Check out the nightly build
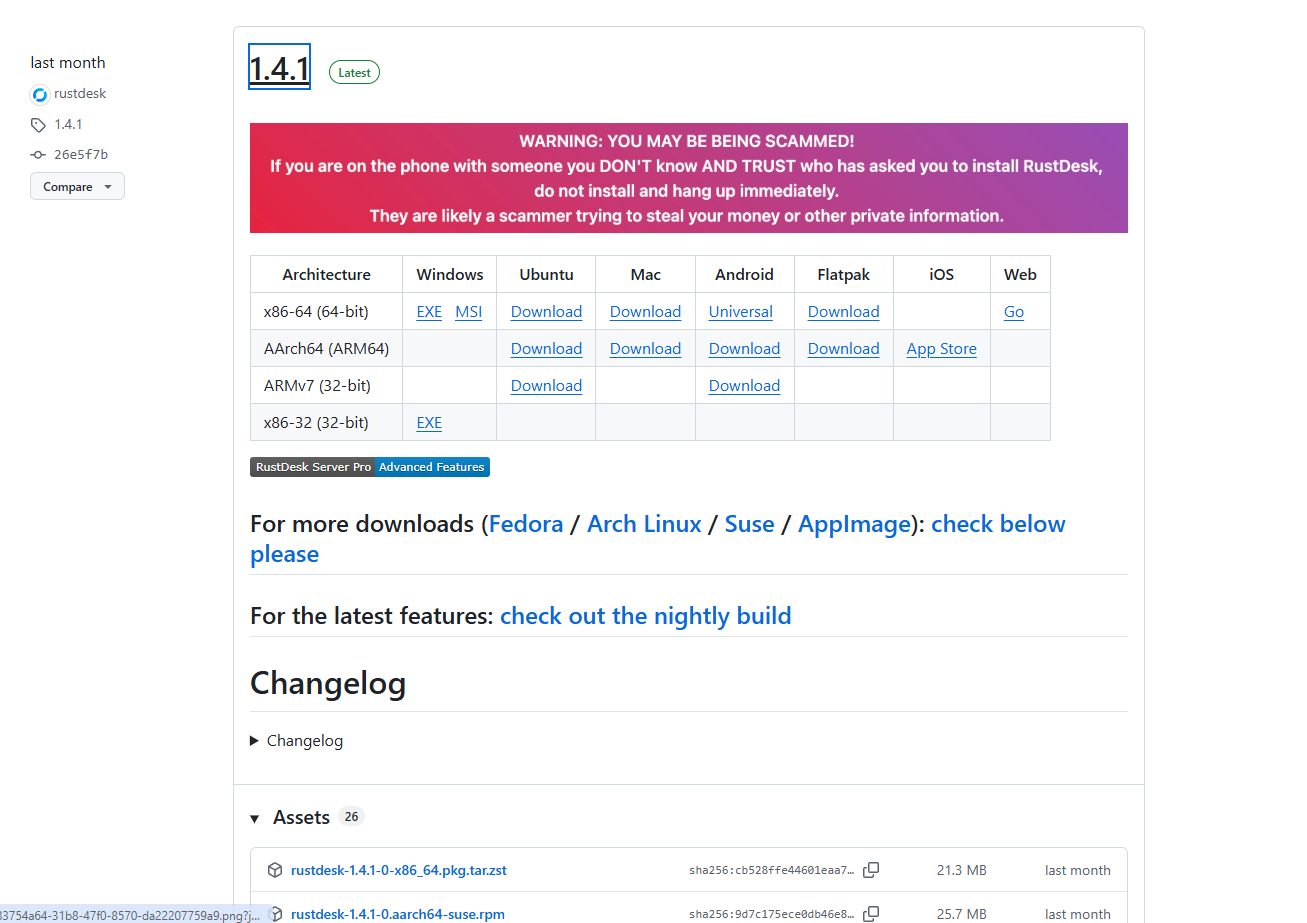The height and width of the screenshot is (923, 1307). 645,616
